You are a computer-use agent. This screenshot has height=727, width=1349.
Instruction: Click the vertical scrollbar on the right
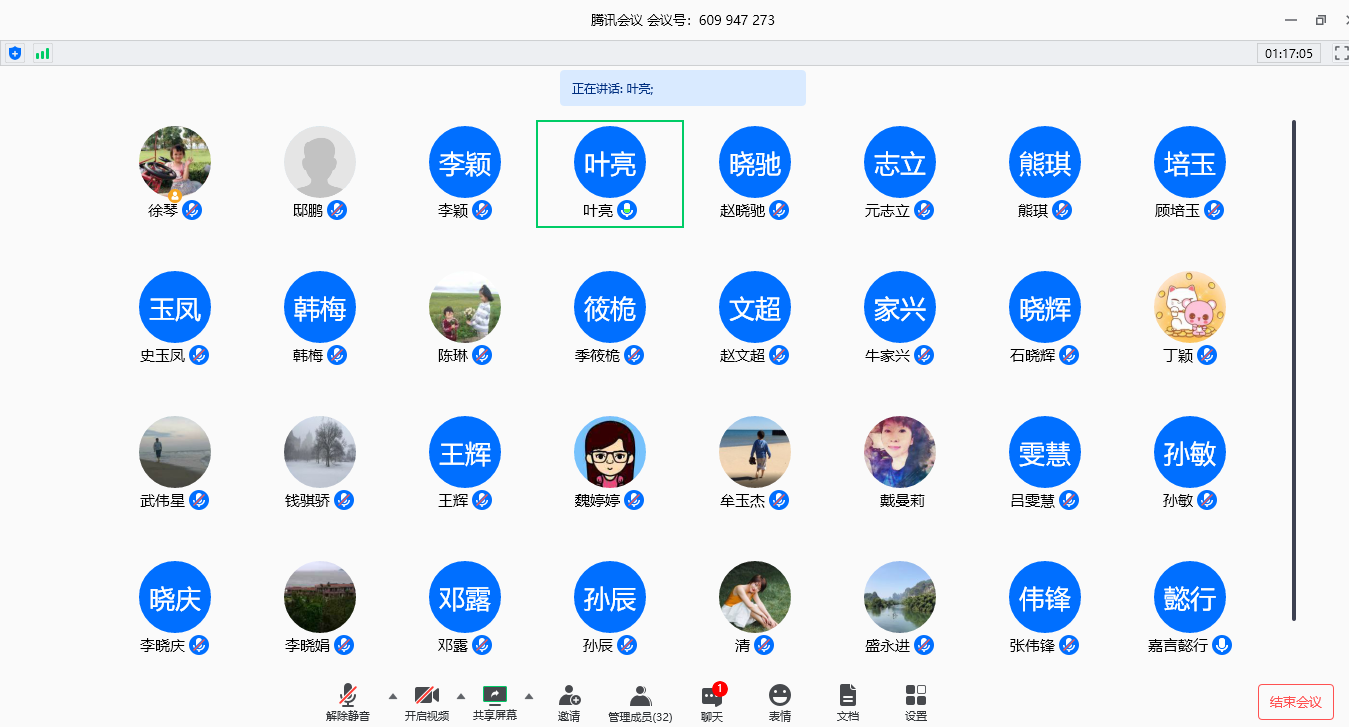tap(1294, 370)
